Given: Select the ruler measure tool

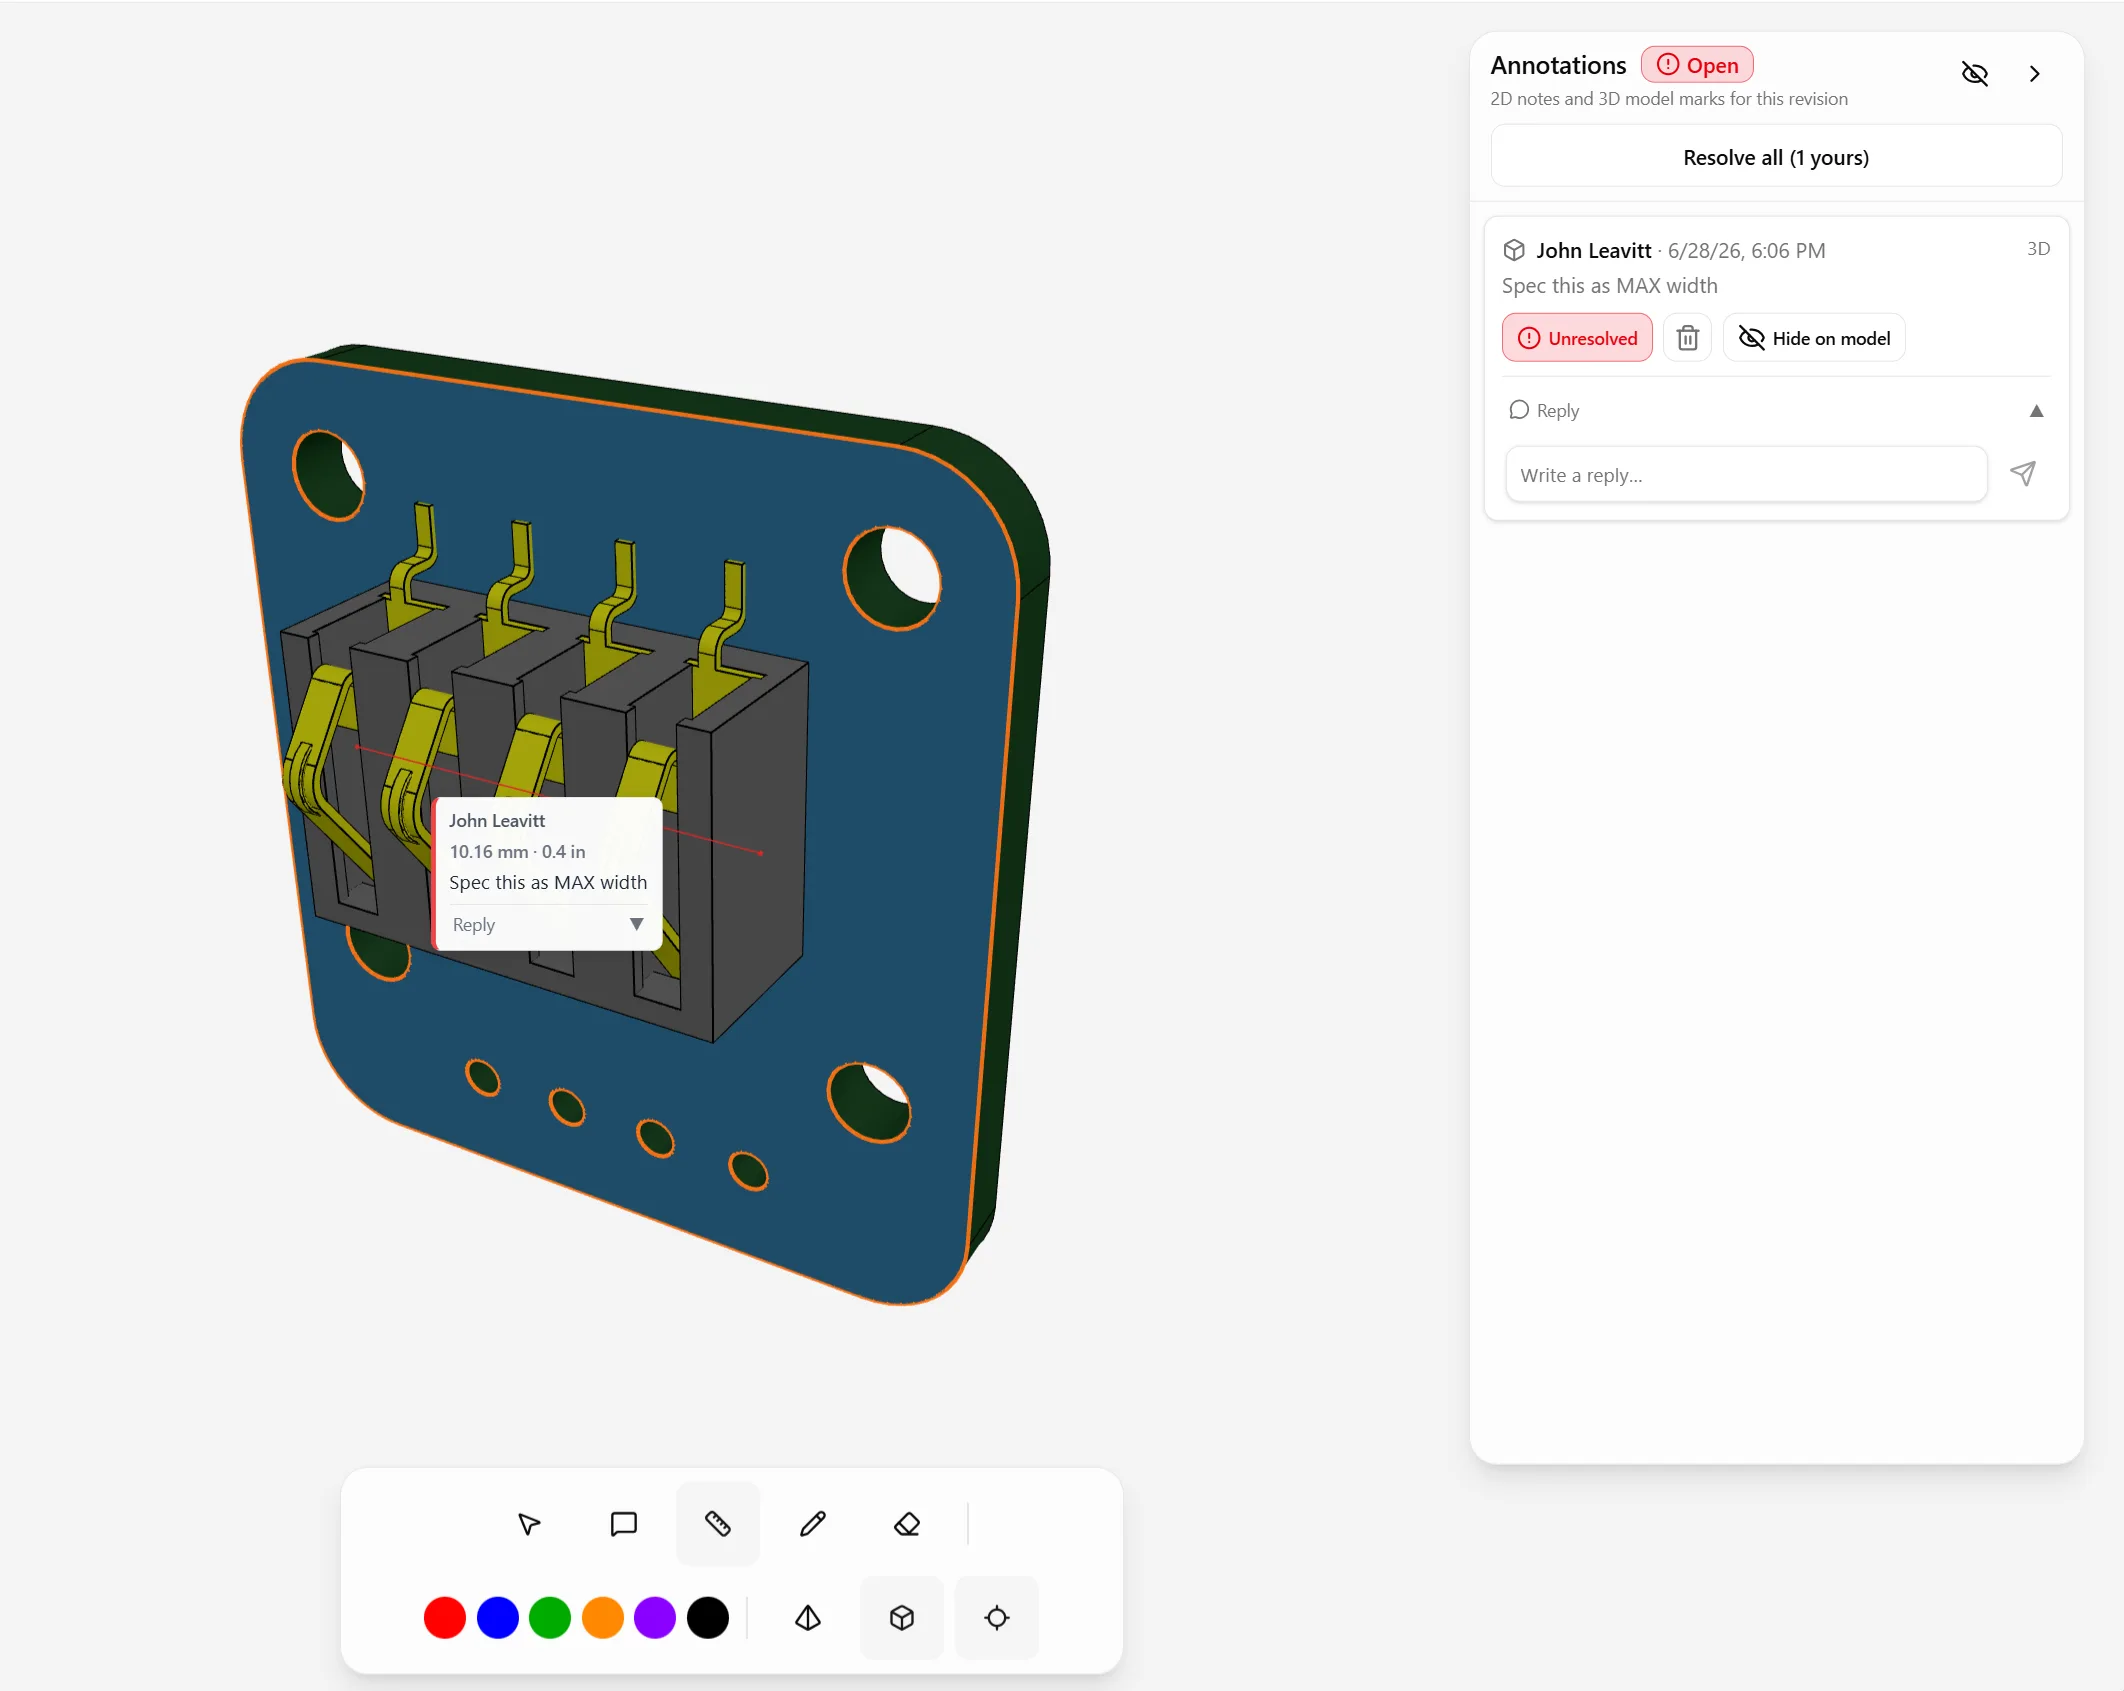Looking at the screenshot, I should [x=718, y=1524].
